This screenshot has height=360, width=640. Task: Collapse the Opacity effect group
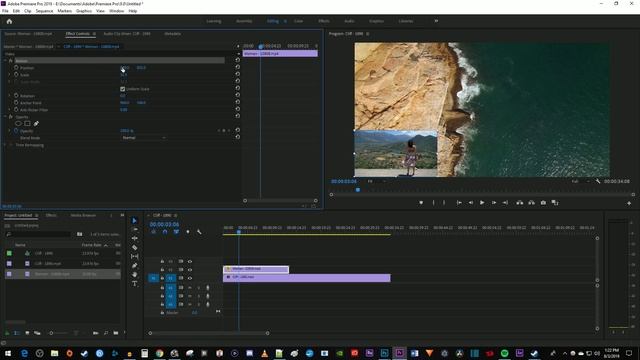[5, 117]
